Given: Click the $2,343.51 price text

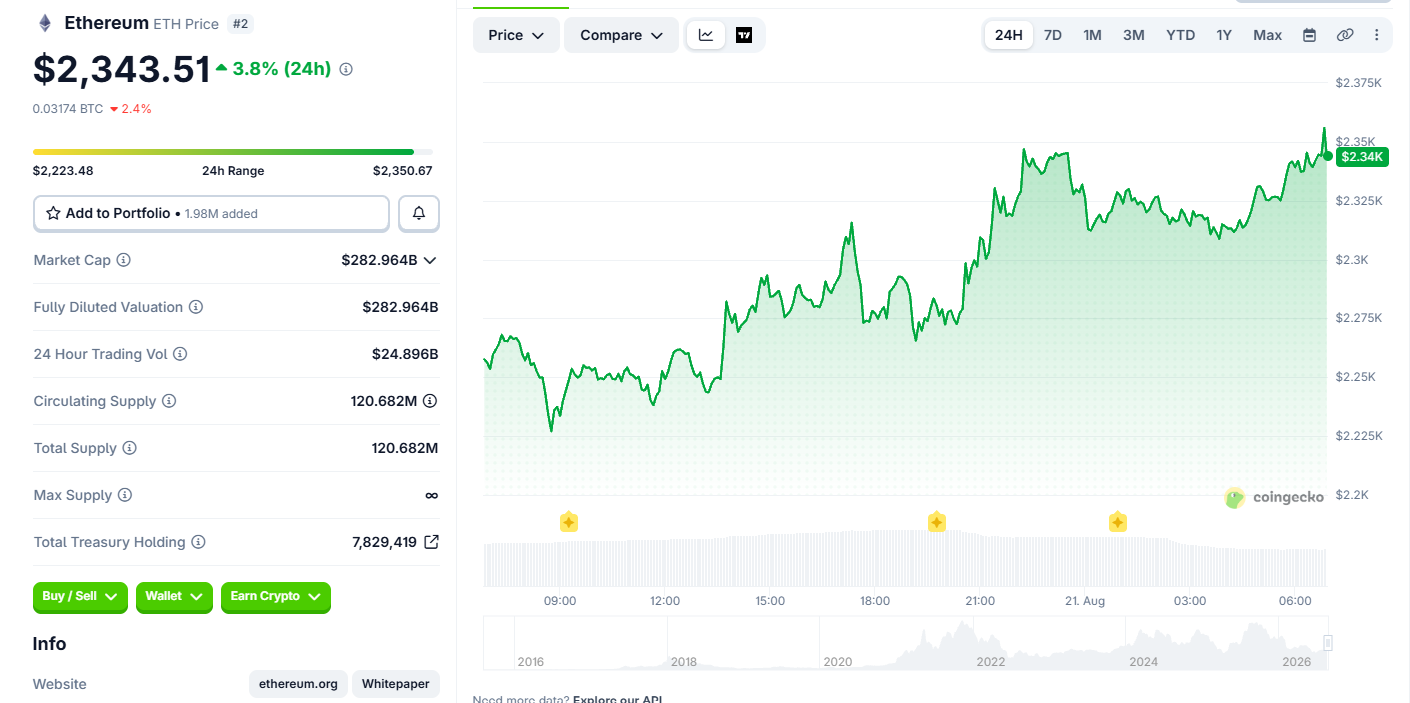Looking at the screenshot, I should [122, 69].
